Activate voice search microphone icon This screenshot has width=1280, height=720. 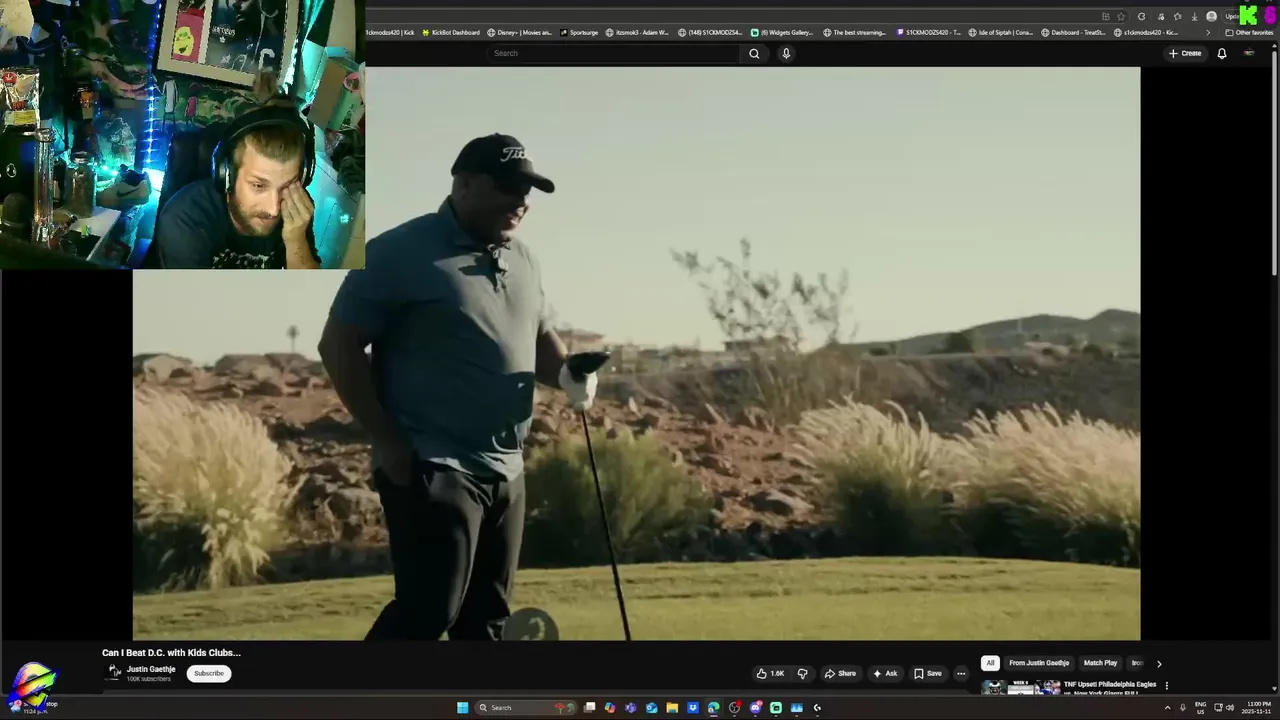coord(786,53)
